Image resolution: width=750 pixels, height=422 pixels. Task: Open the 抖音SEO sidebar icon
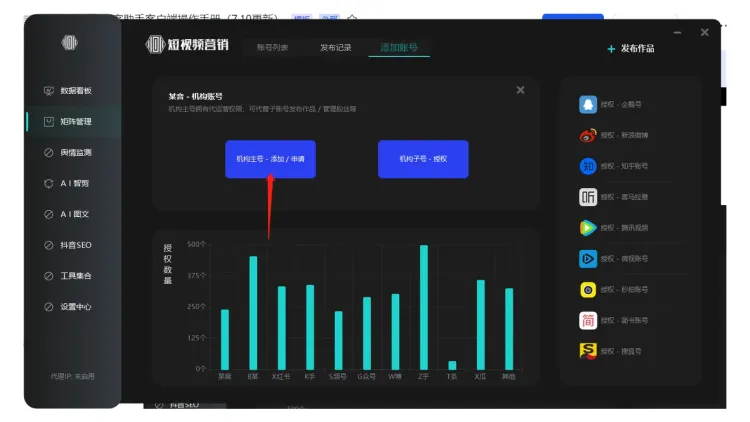point(49,245)
